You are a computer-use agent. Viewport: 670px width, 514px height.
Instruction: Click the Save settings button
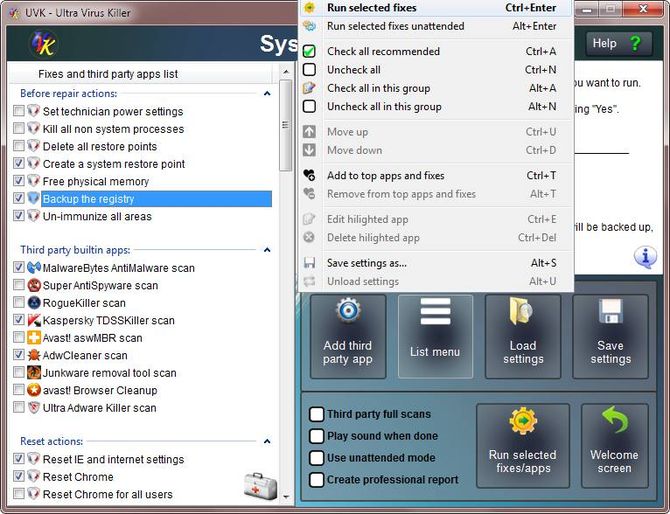610,336
